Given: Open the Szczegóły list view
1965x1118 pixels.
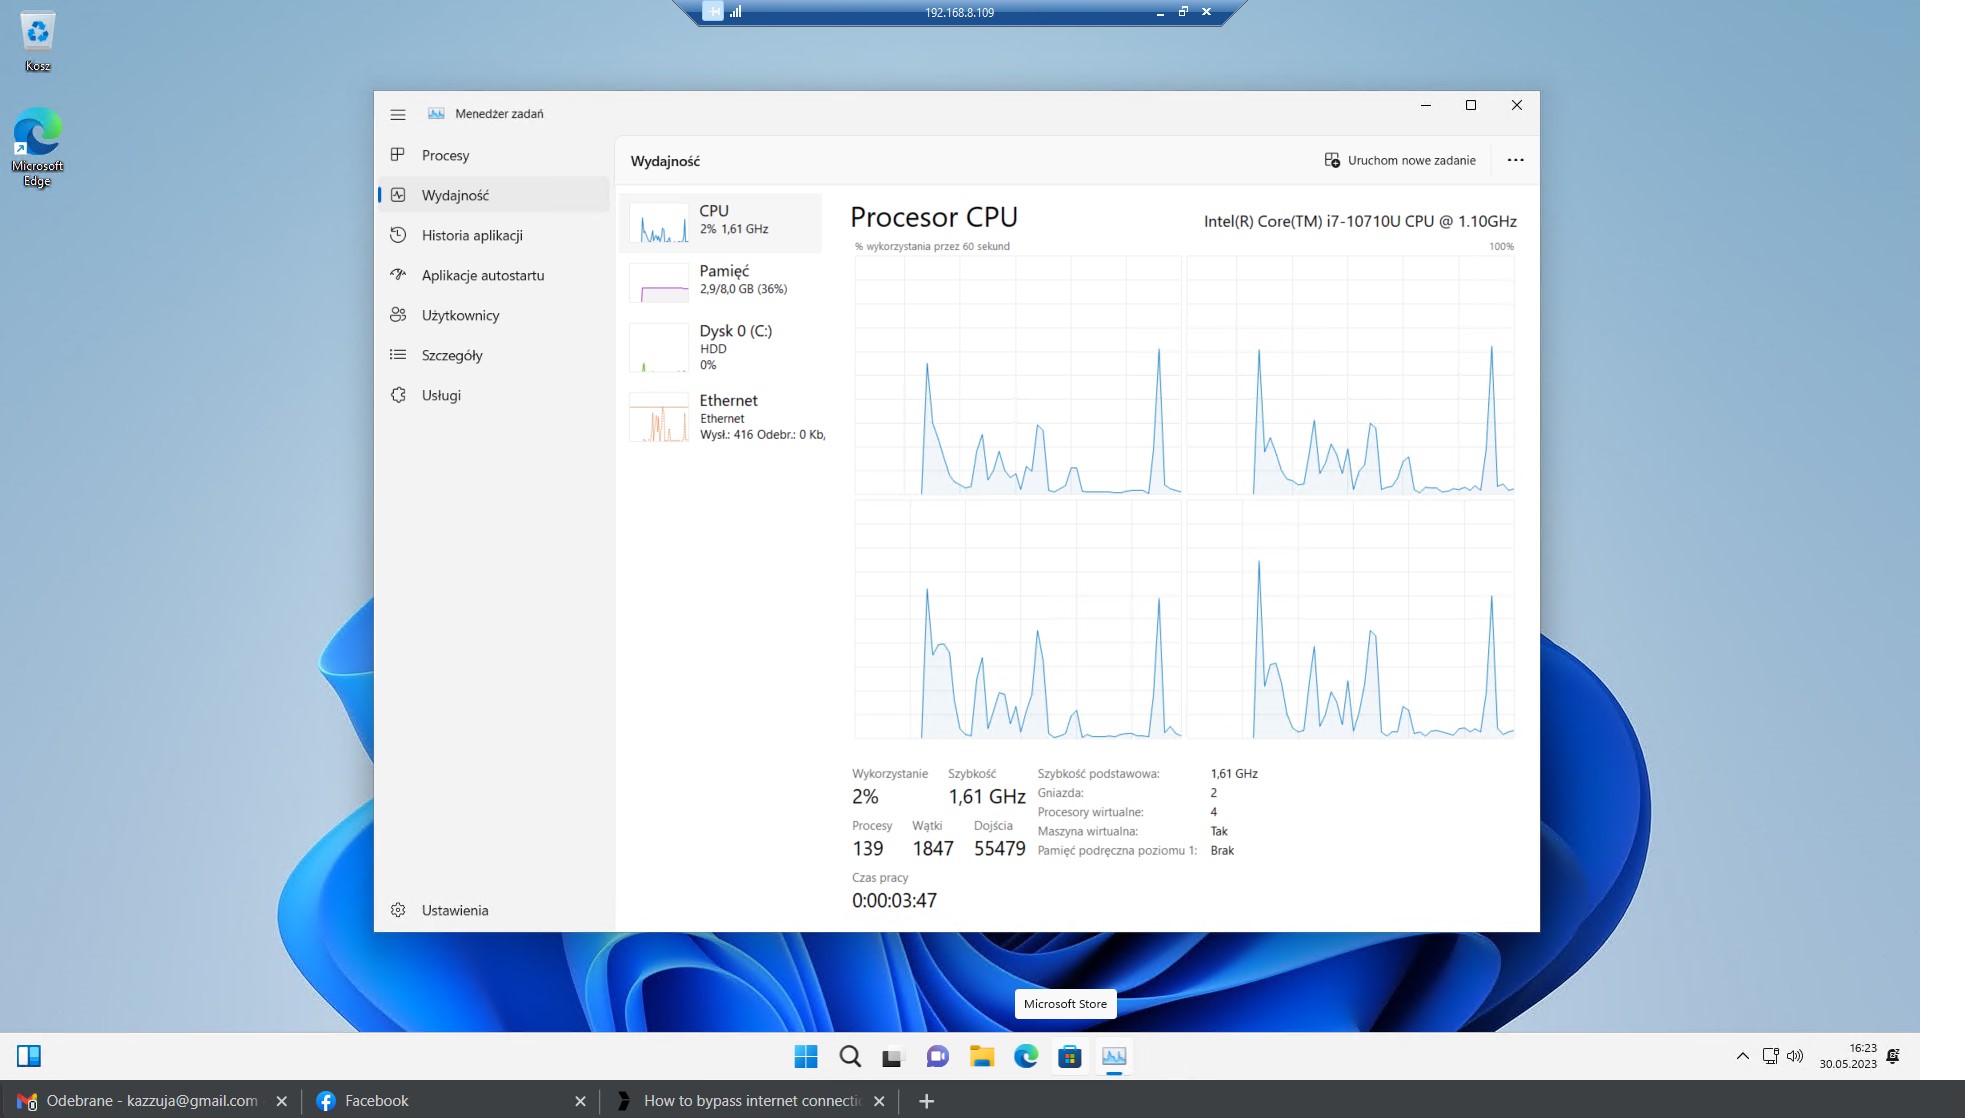Looking at the screenshot, I should coord(451,355).
